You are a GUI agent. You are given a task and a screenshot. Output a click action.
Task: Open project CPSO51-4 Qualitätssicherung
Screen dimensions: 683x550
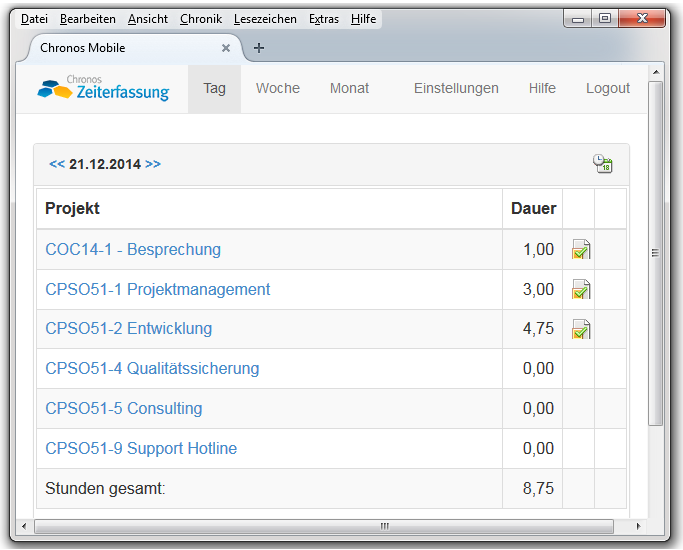152,369
